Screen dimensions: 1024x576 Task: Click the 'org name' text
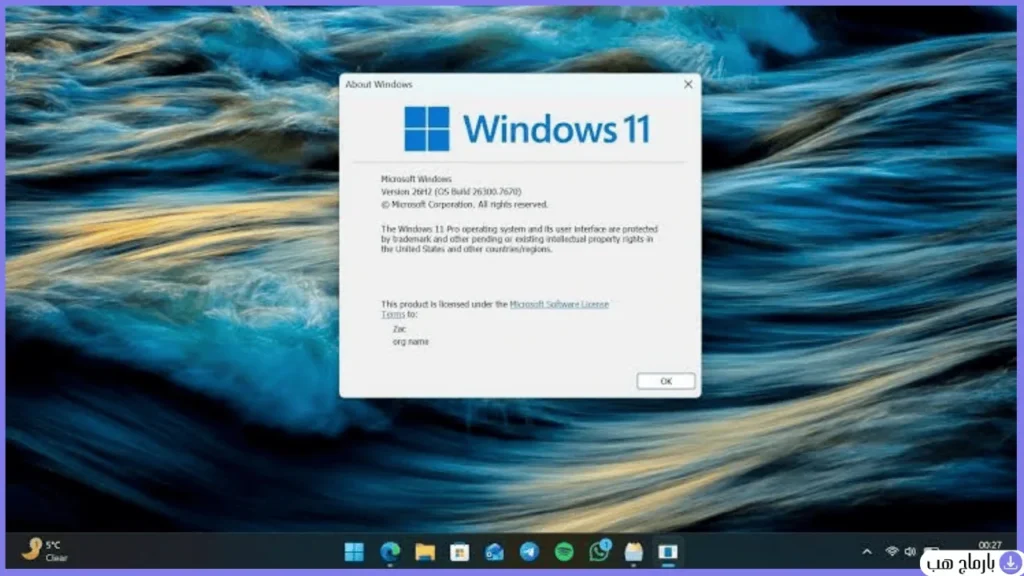(411, 342)
